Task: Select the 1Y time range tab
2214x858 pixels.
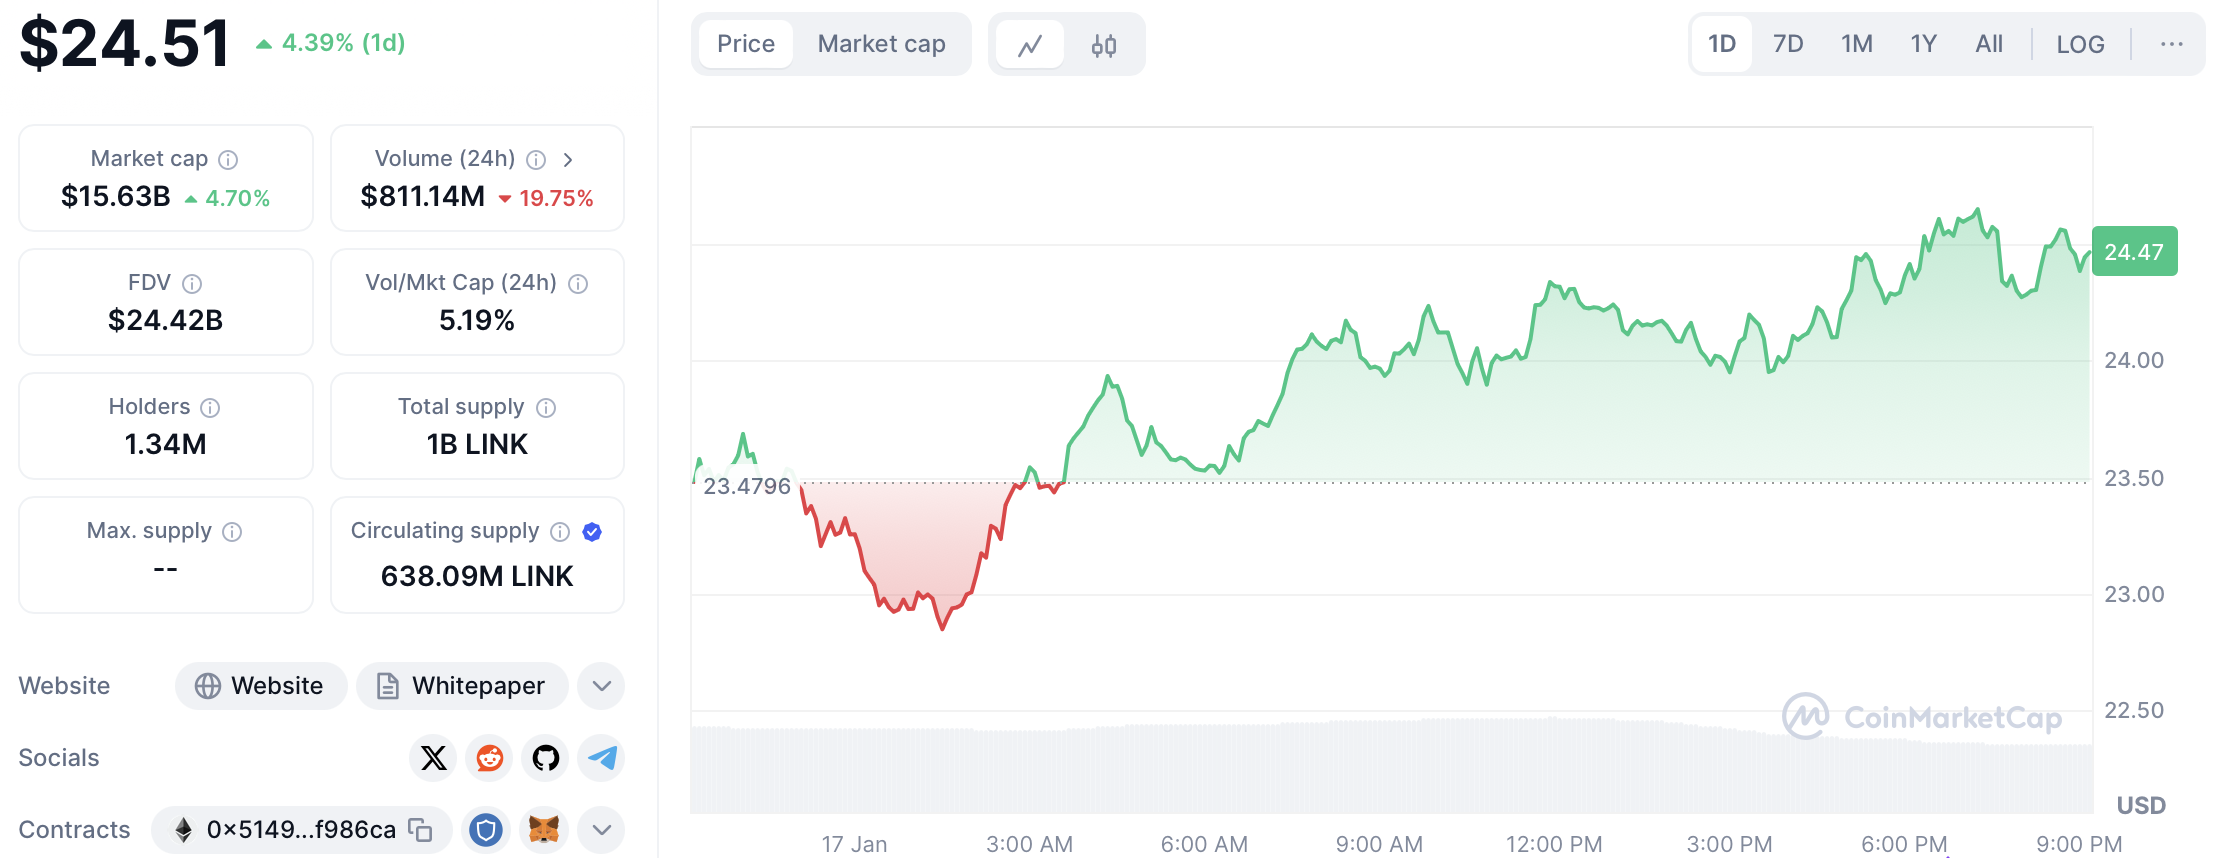Action: click(1923, 44)
